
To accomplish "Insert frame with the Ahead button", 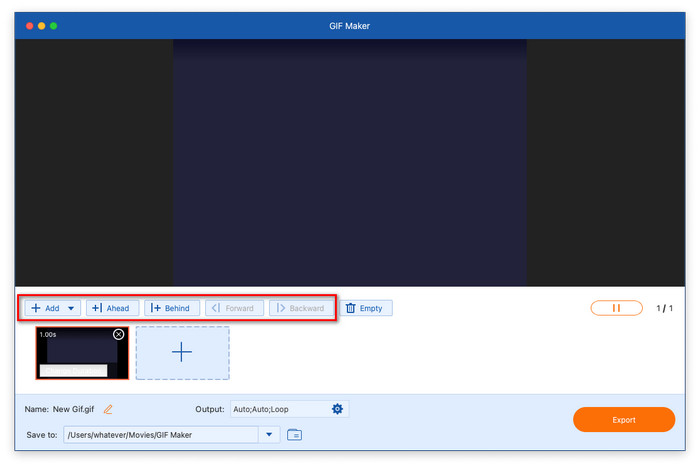I will click(x=112, y=308).
